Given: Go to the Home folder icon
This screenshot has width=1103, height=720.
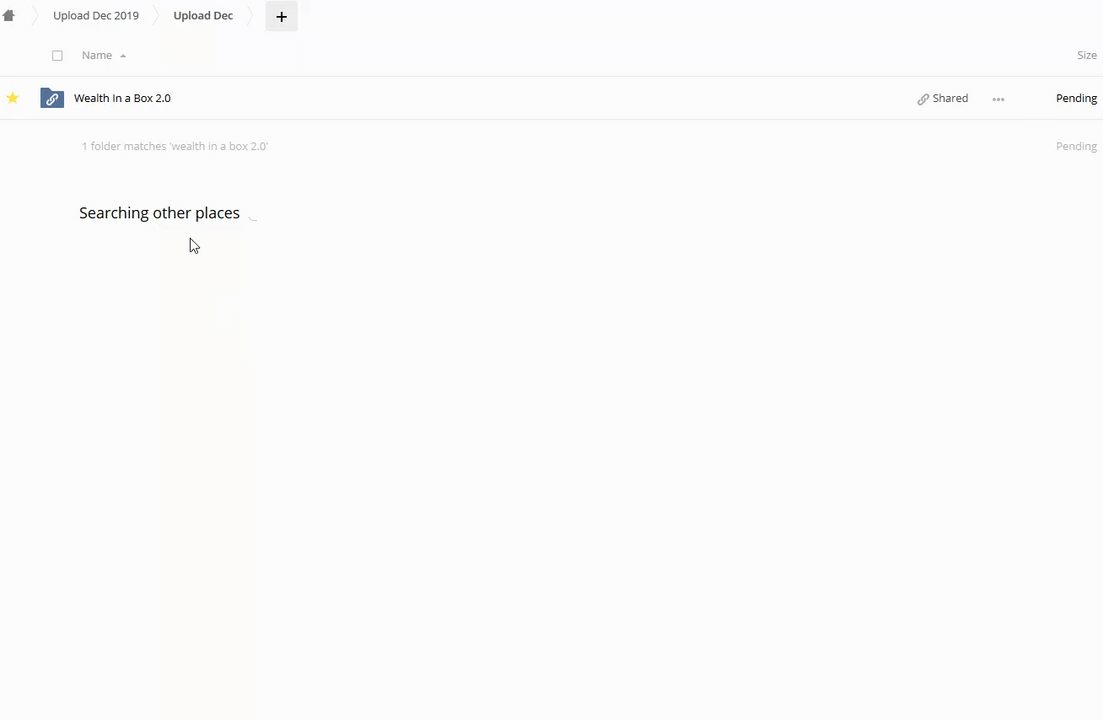Looking at the screenshot, I should 9,16.
